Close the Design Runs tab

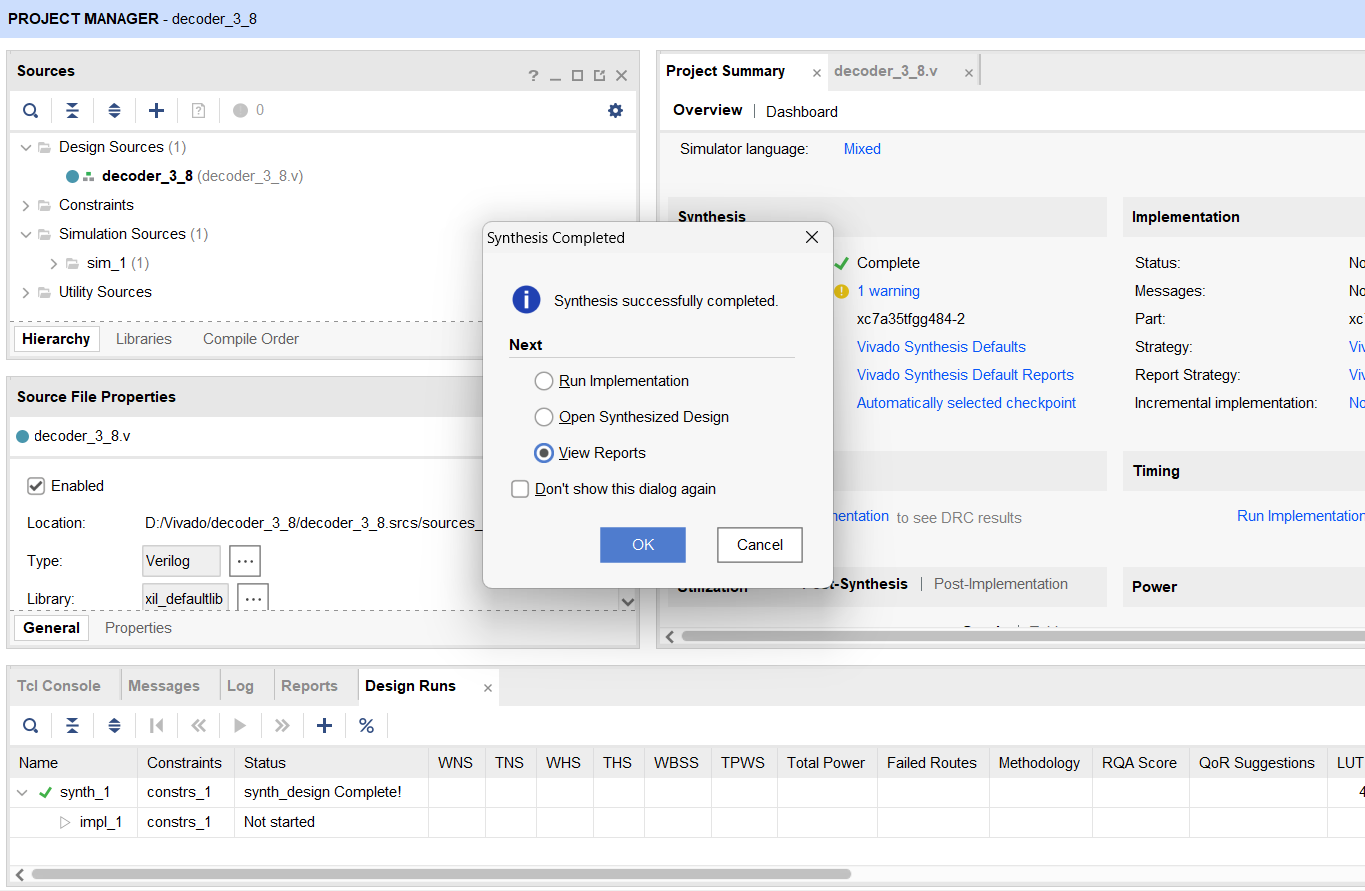click(x=488, y=688)
